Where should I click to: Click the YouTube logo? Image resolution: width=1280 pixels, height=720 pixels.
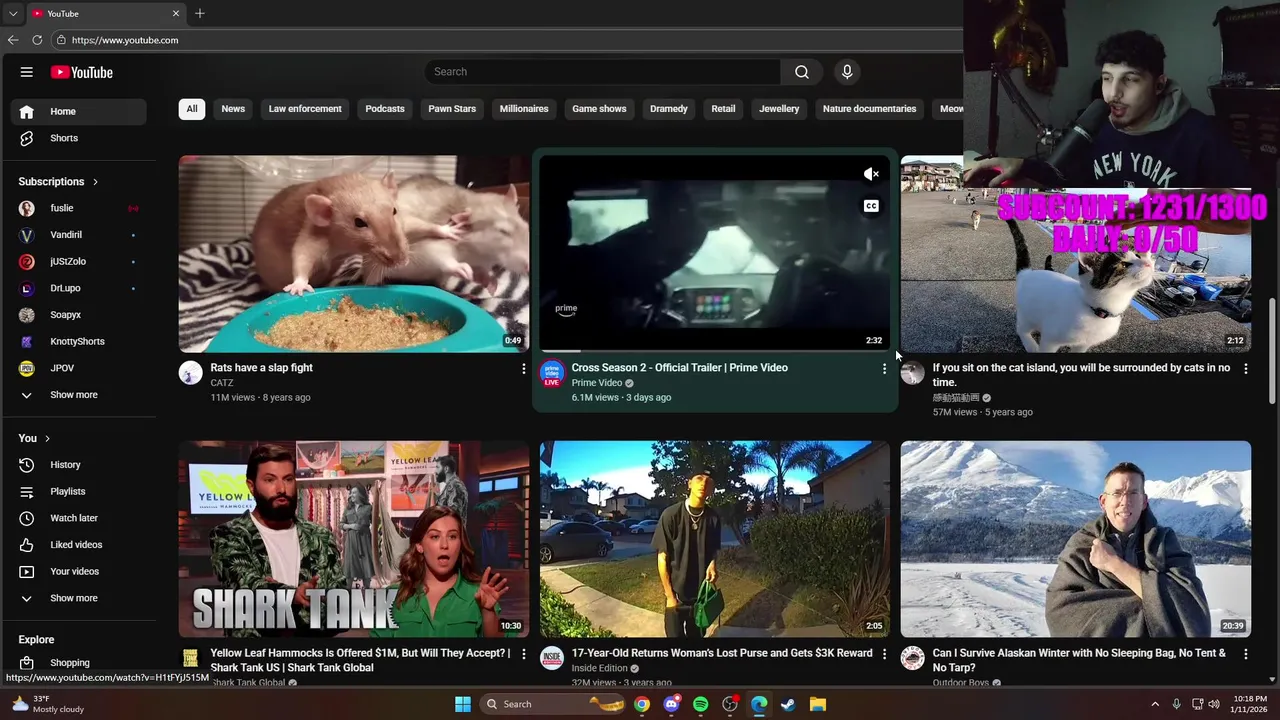82,72
